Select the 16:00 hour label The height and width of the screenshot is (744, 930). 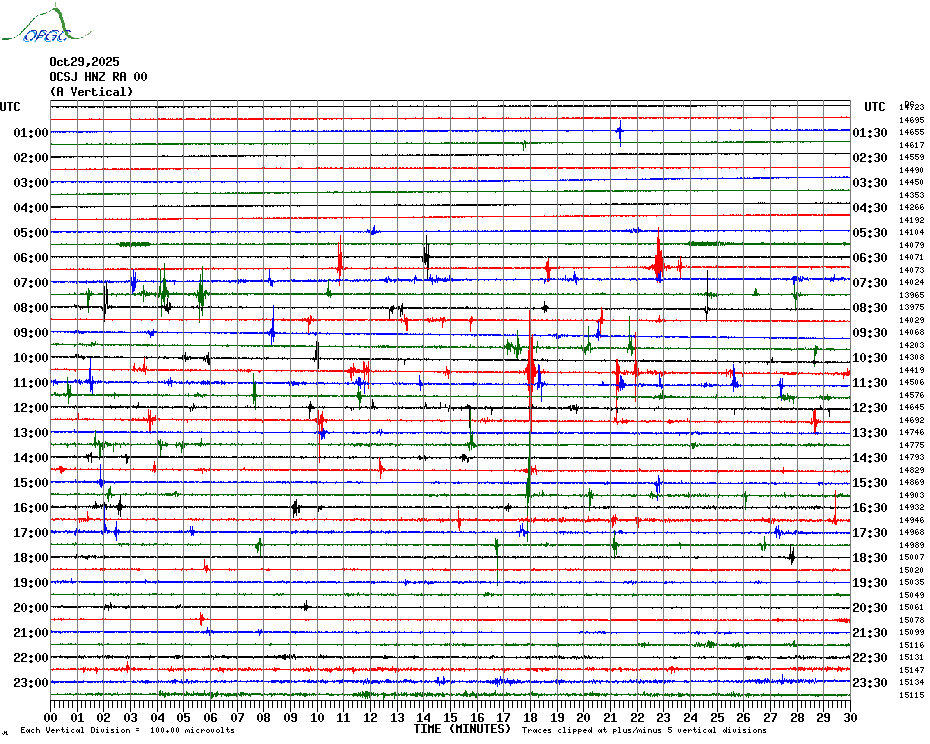[31, 507]
